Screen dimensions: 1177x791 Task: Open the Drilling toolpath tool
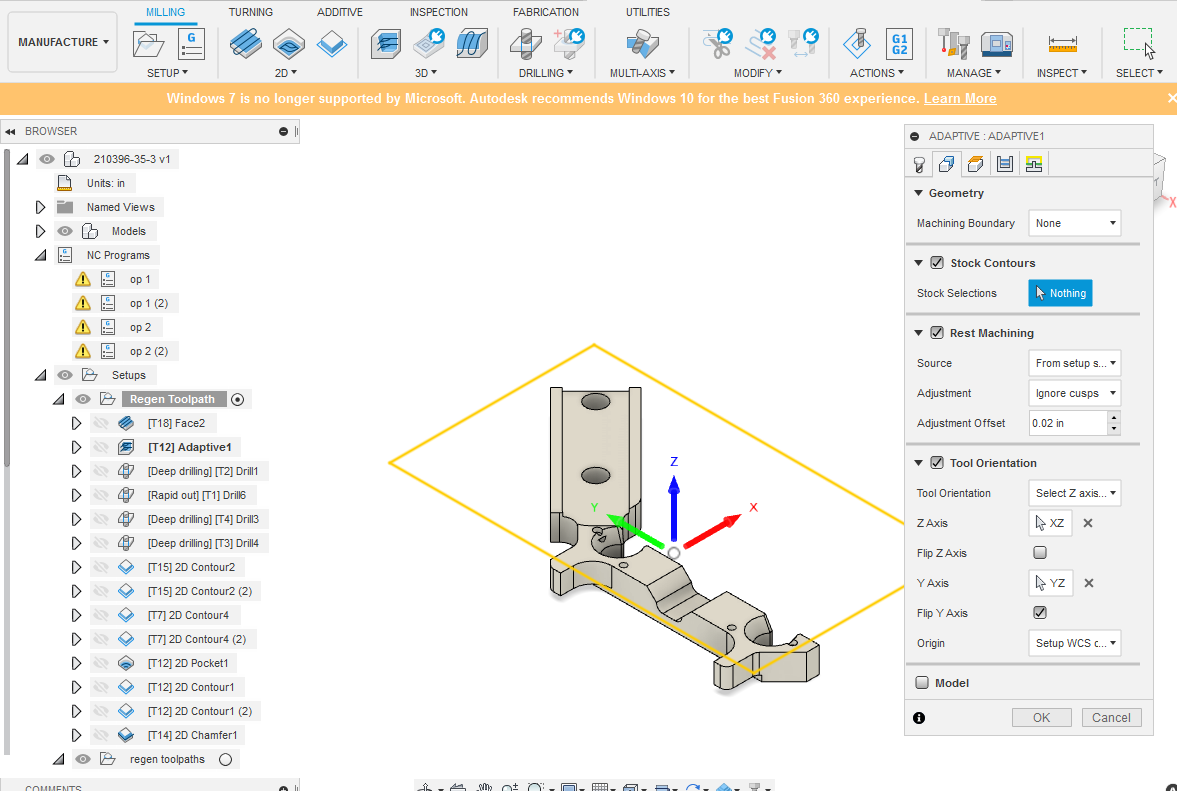pos(524,42)
